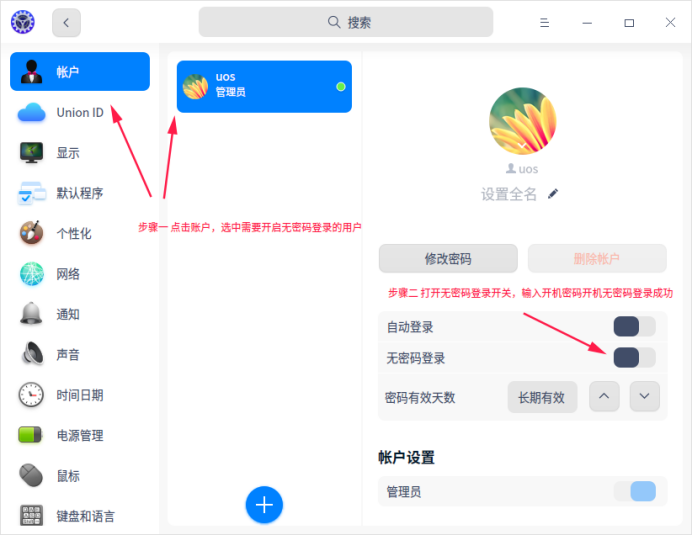Open the 通知 settings section
Image resolution: width=692 pixels, height=535 pixels.
coord(80,314)
